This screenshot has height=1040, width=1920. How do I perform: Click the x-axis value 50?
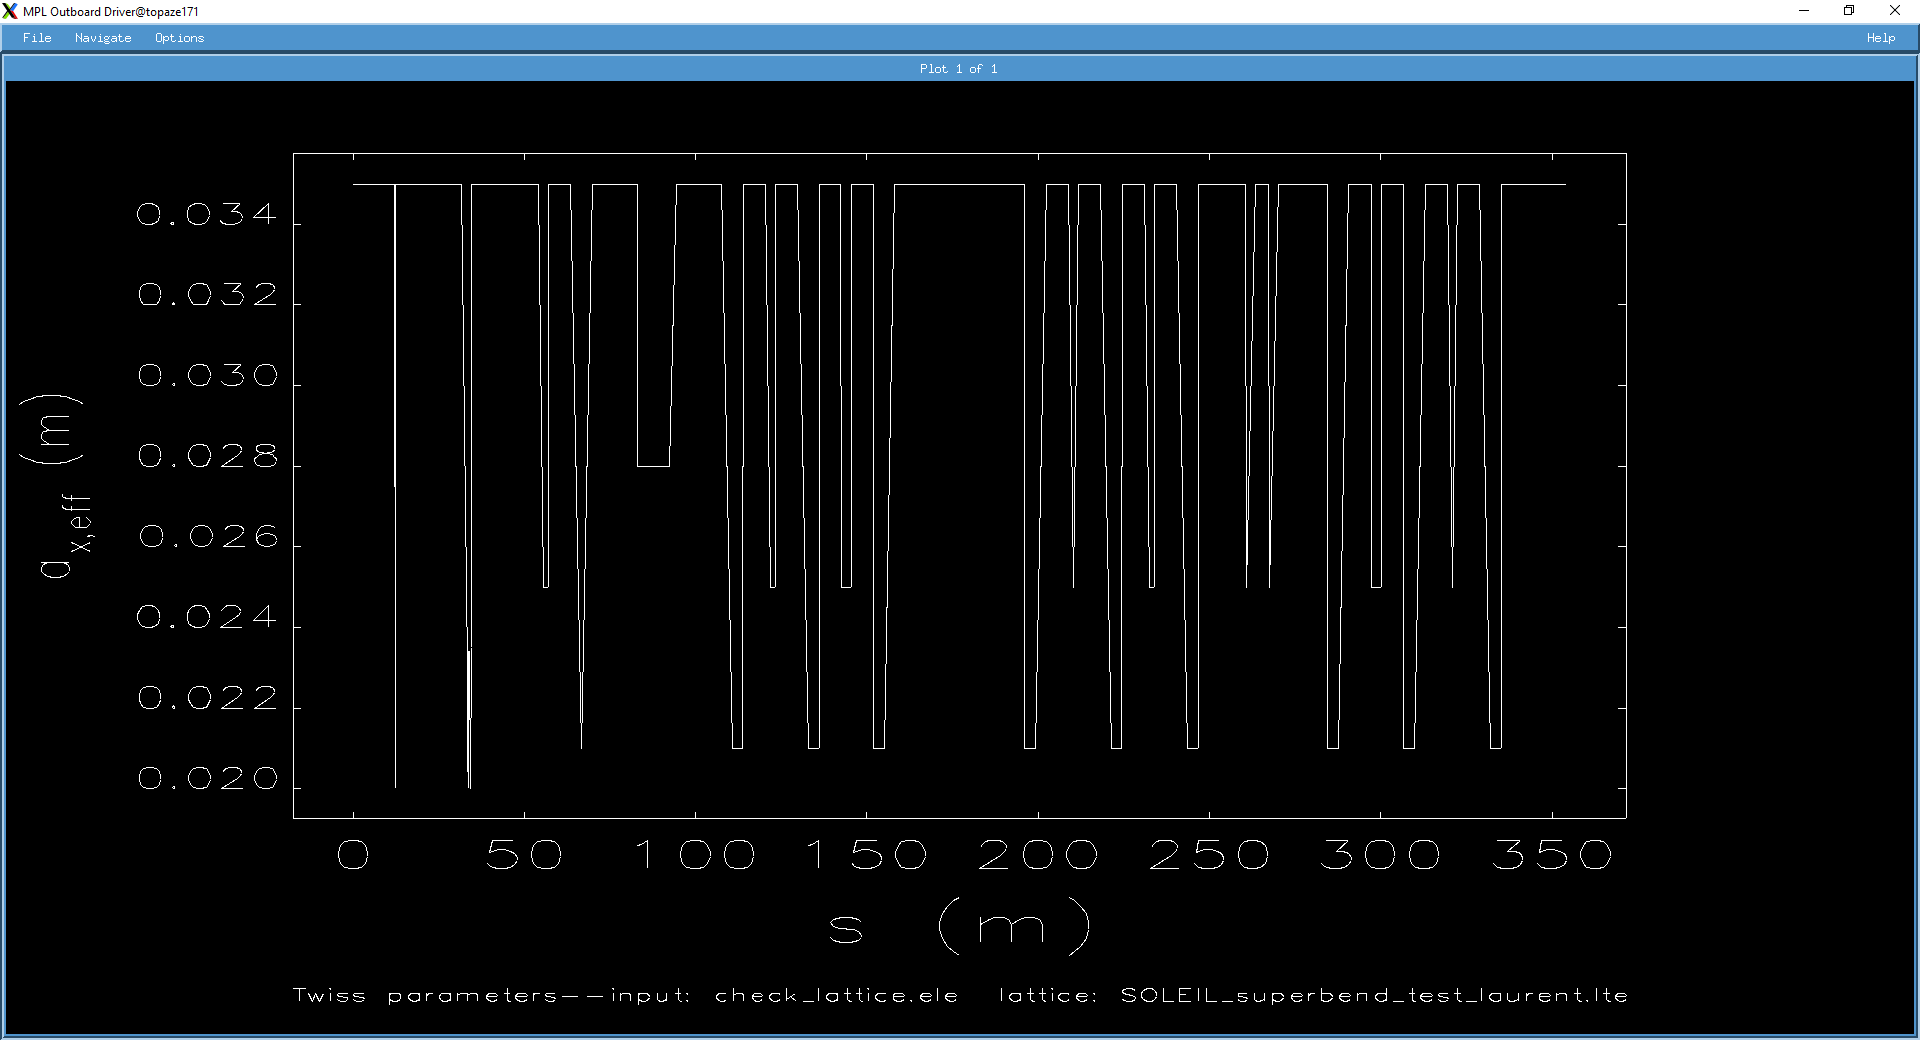524,855
